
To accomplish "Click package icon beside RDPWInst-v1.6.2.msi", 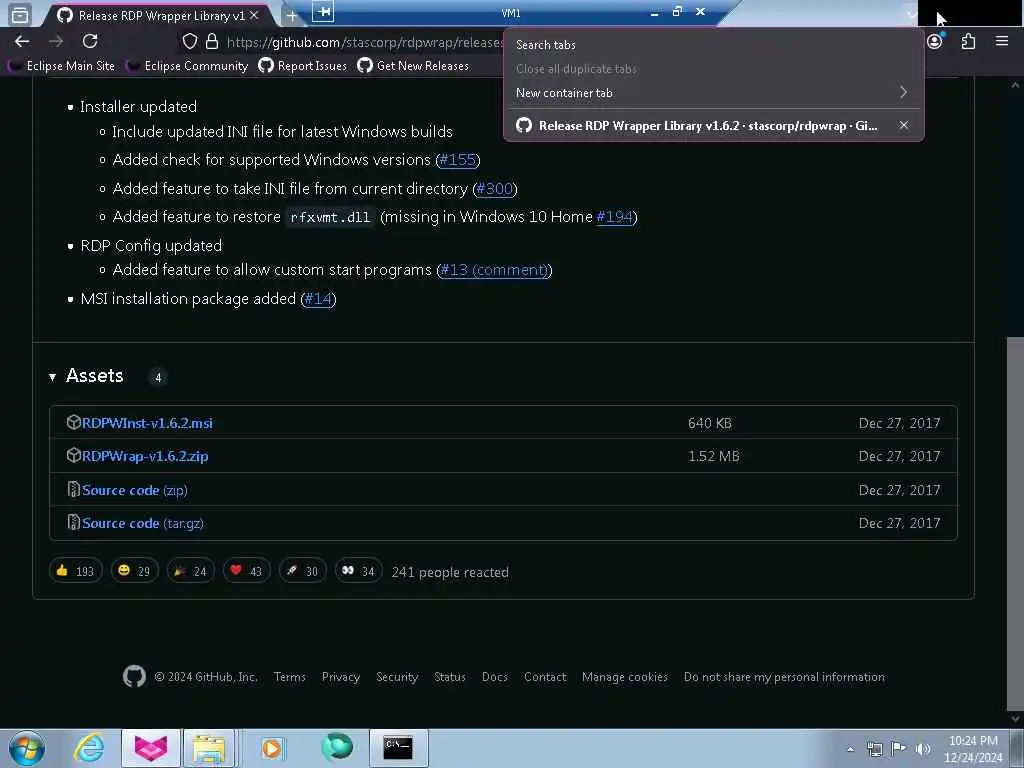I will point(74,422).
